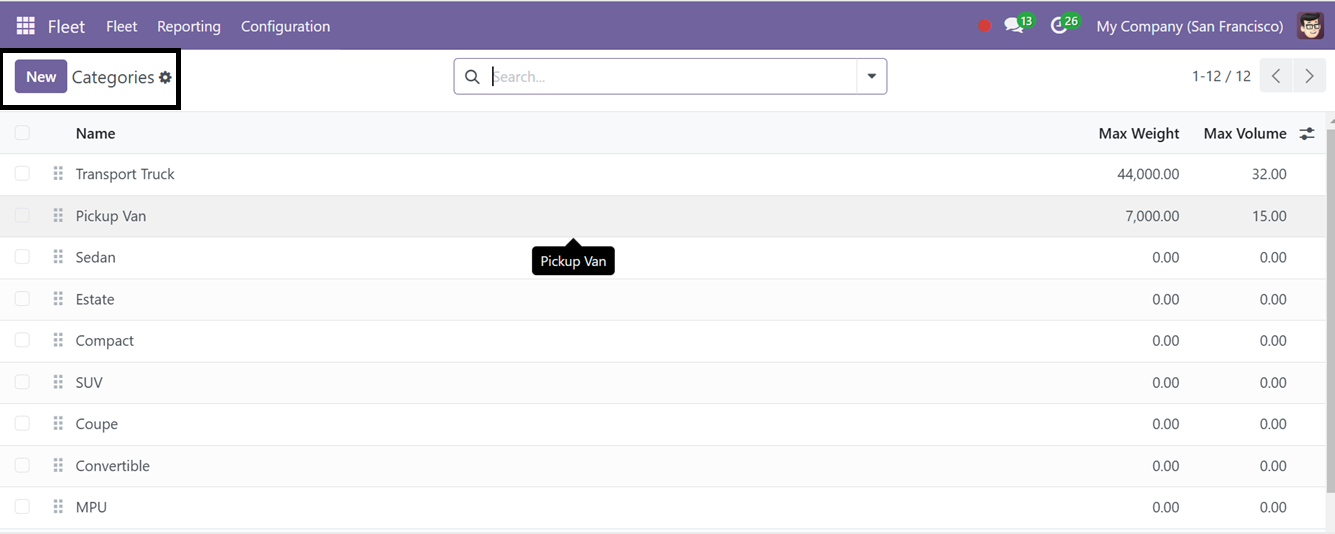Image resolution: width=1335 pixels, height=534 pixels.
Task: Go to the next page arrow
Action: [1309, 76]
